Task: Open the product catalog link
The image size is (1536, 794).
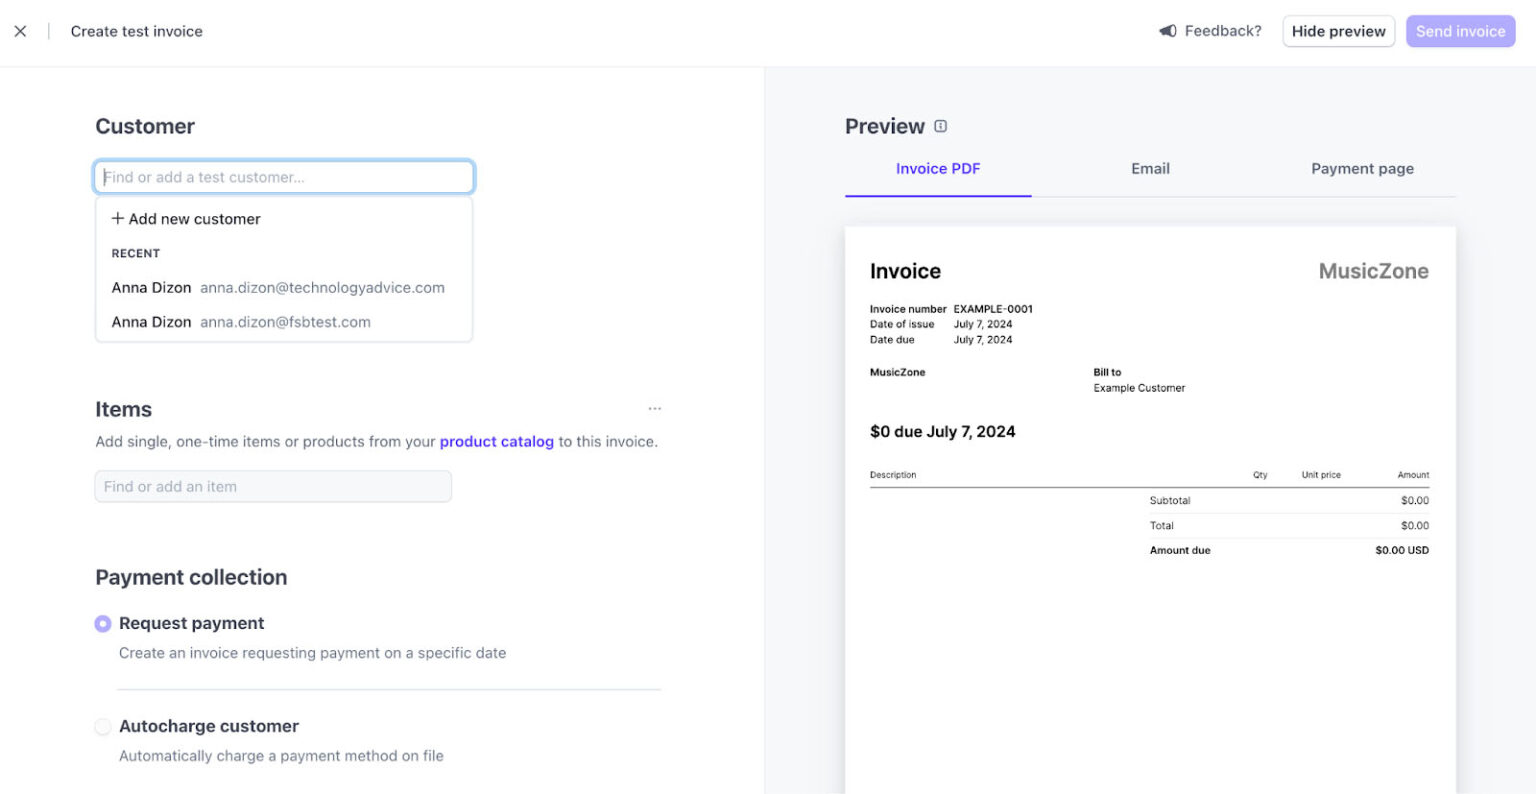Action: 497,441
